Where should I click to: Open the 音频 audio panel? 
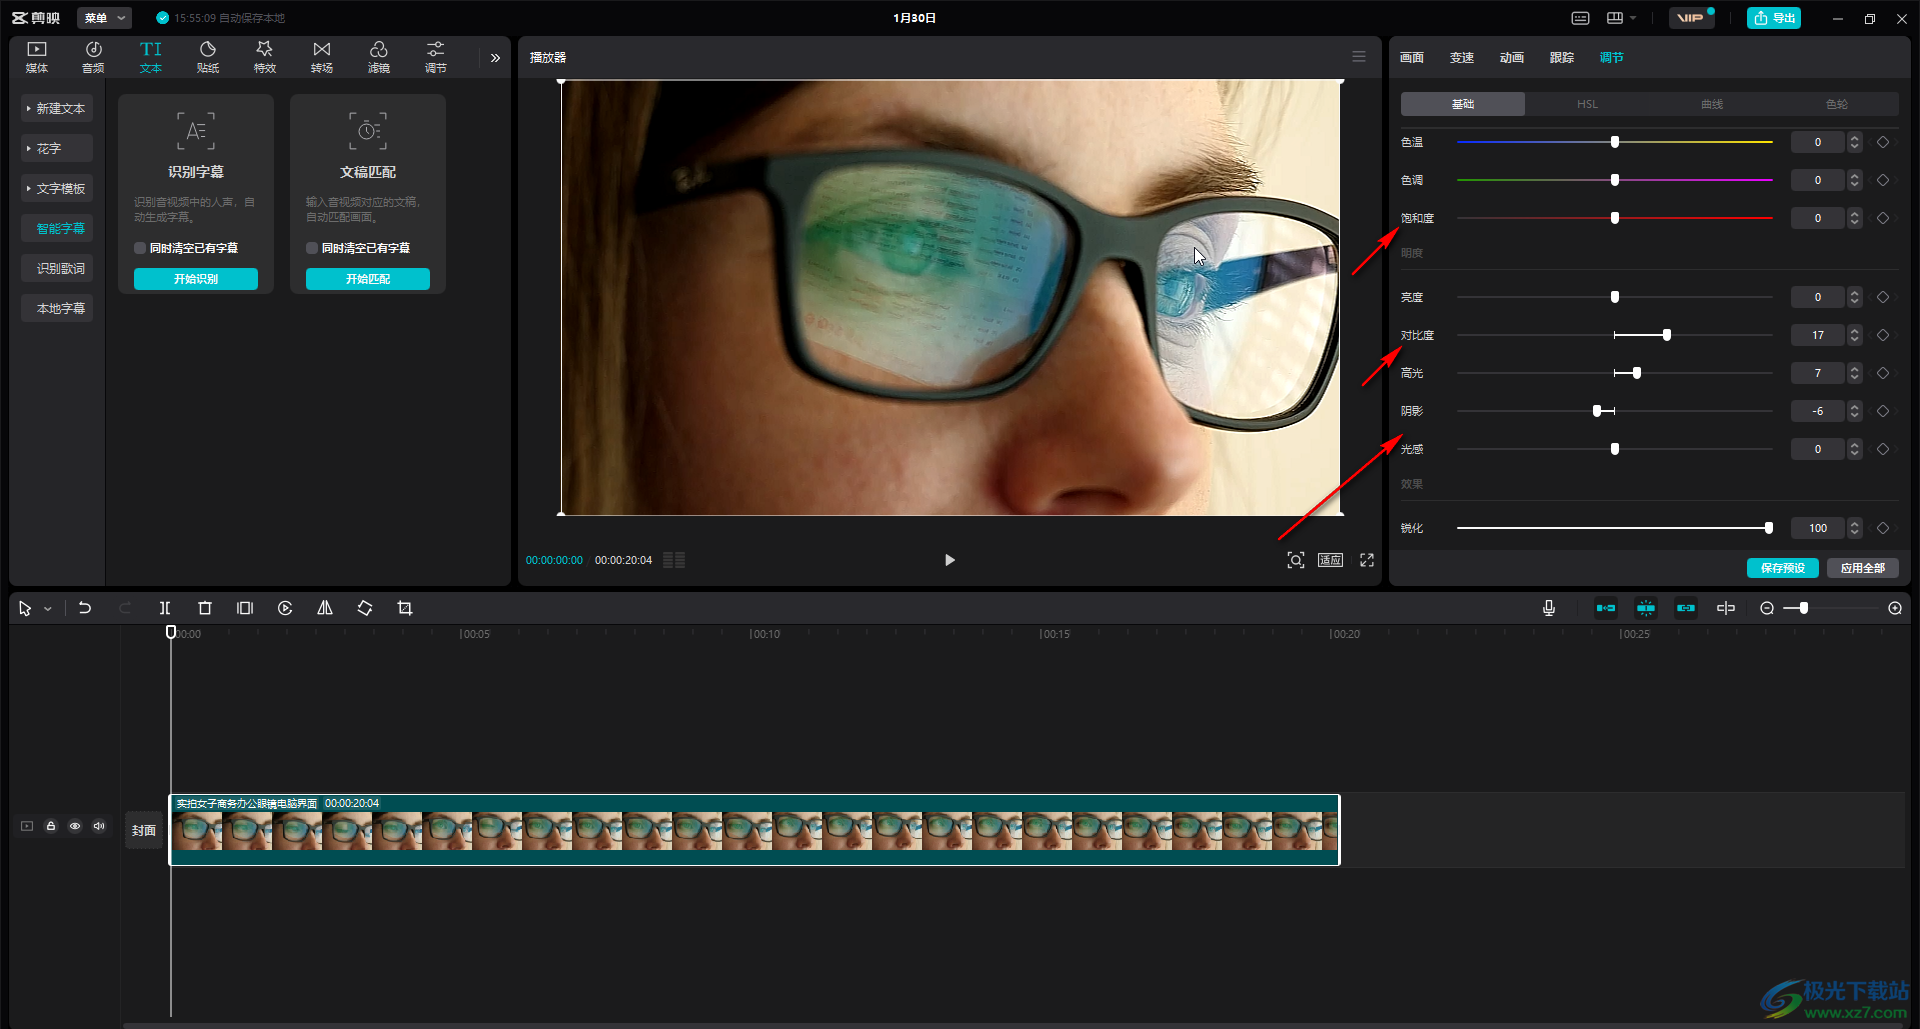coord(93,57)
